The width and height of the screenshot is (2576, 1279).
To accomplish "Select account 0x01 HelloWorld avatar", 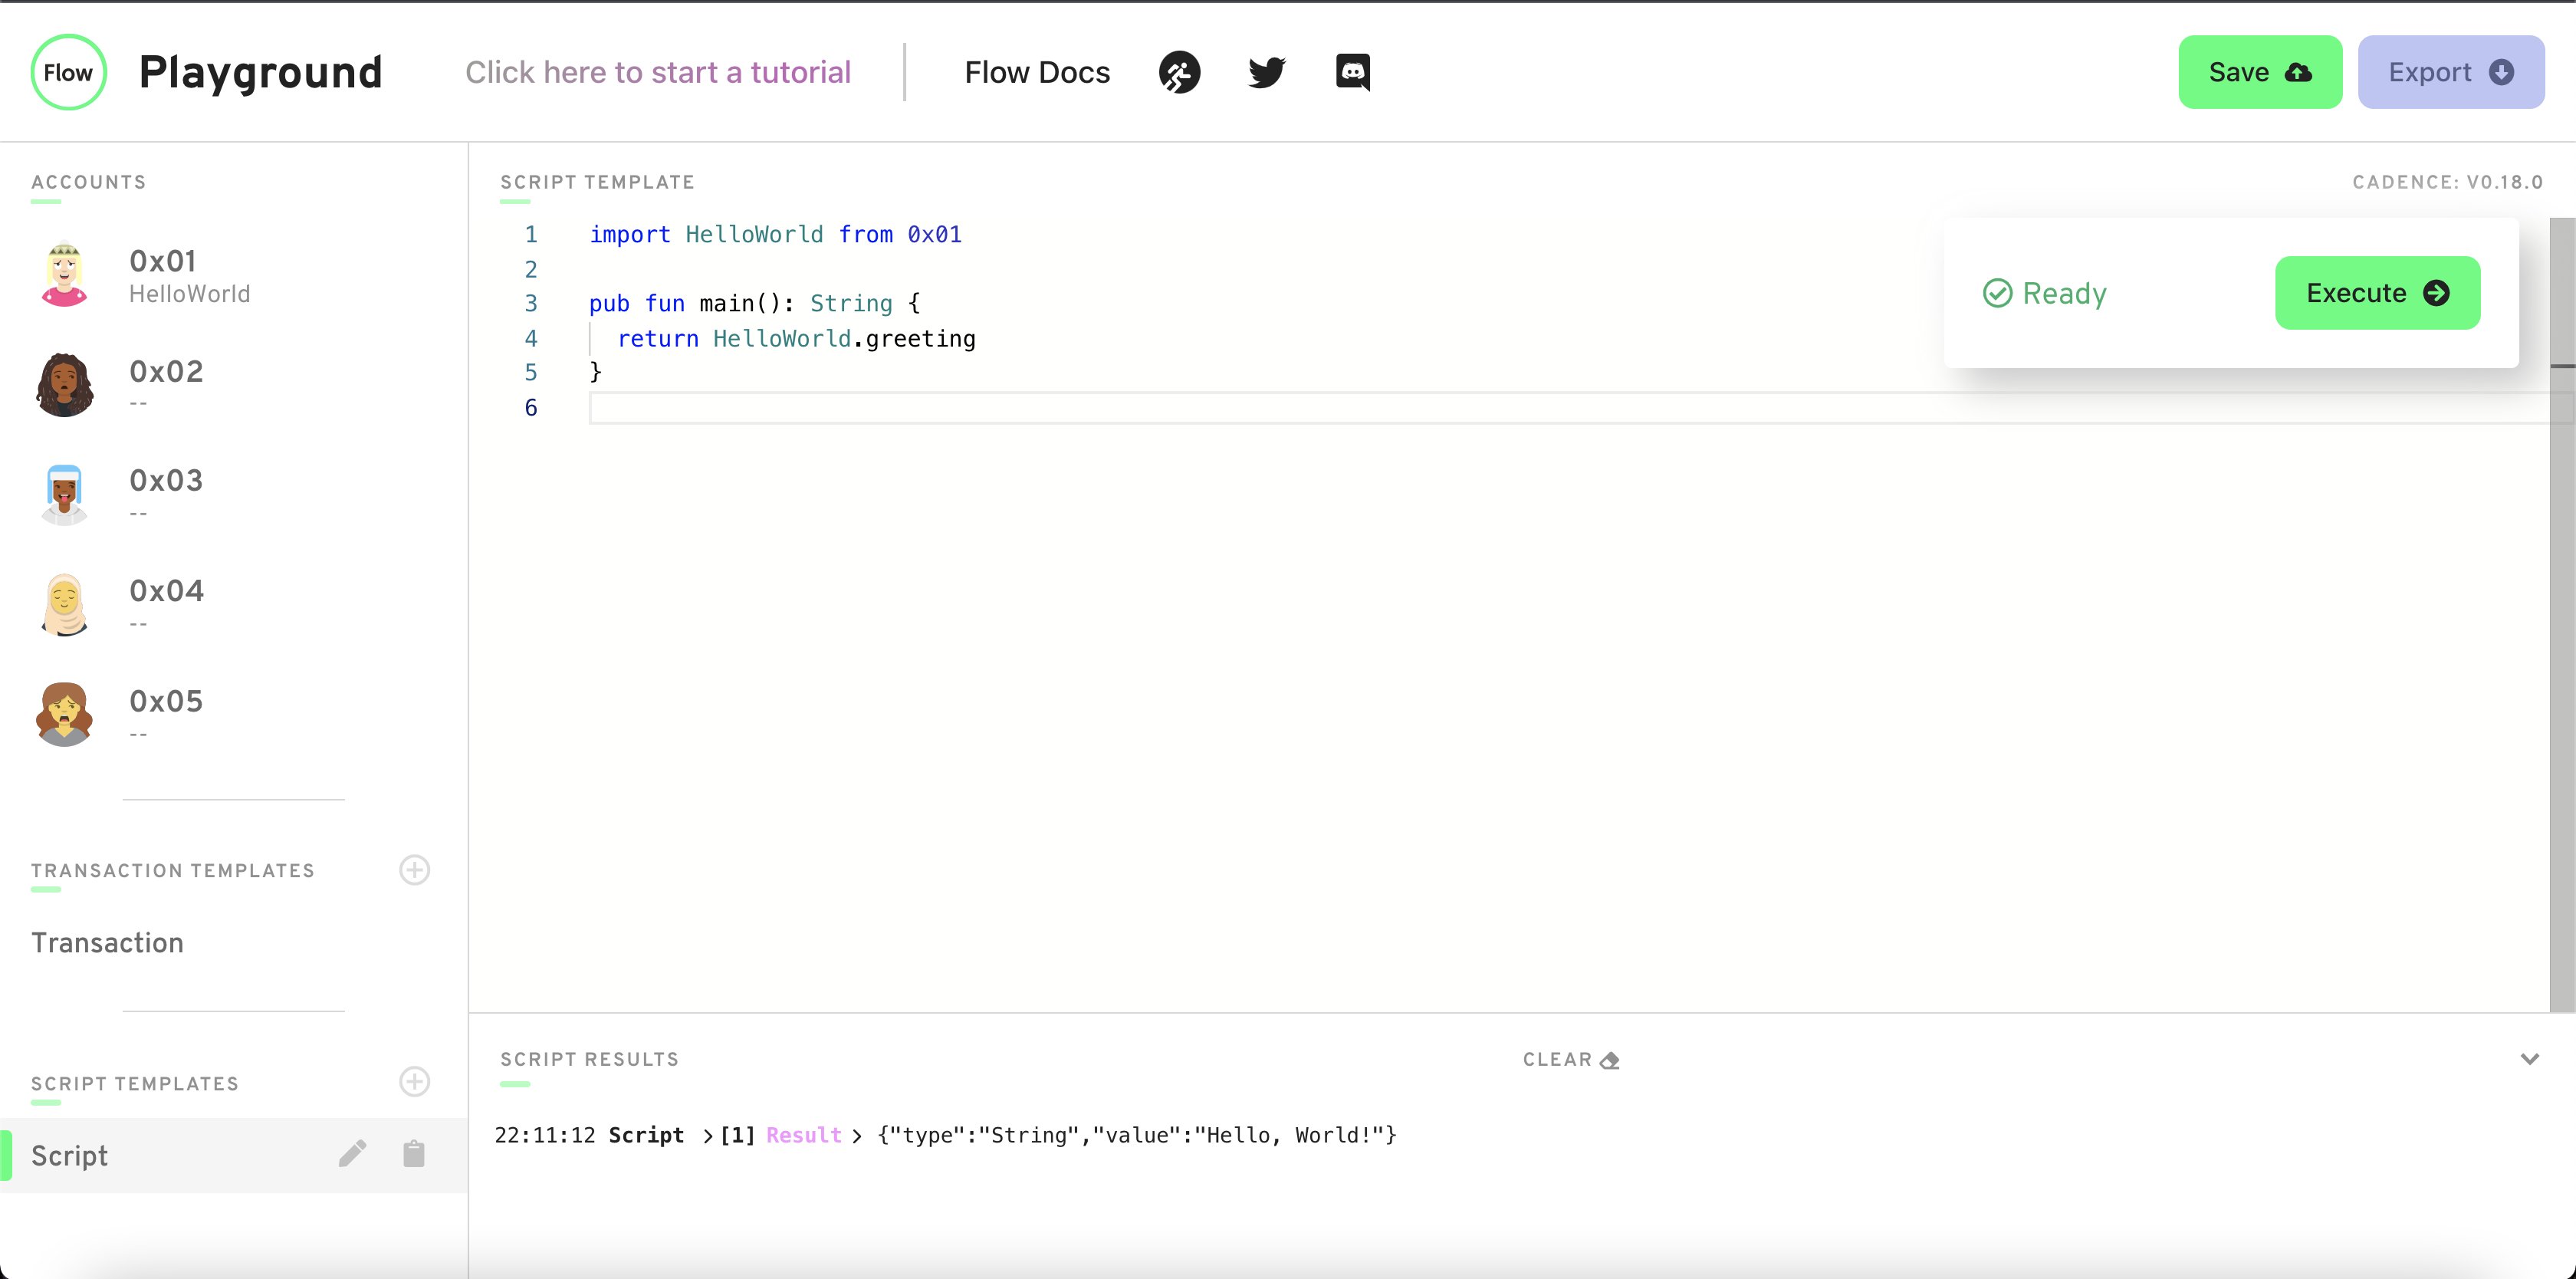I will coord(65,275).
